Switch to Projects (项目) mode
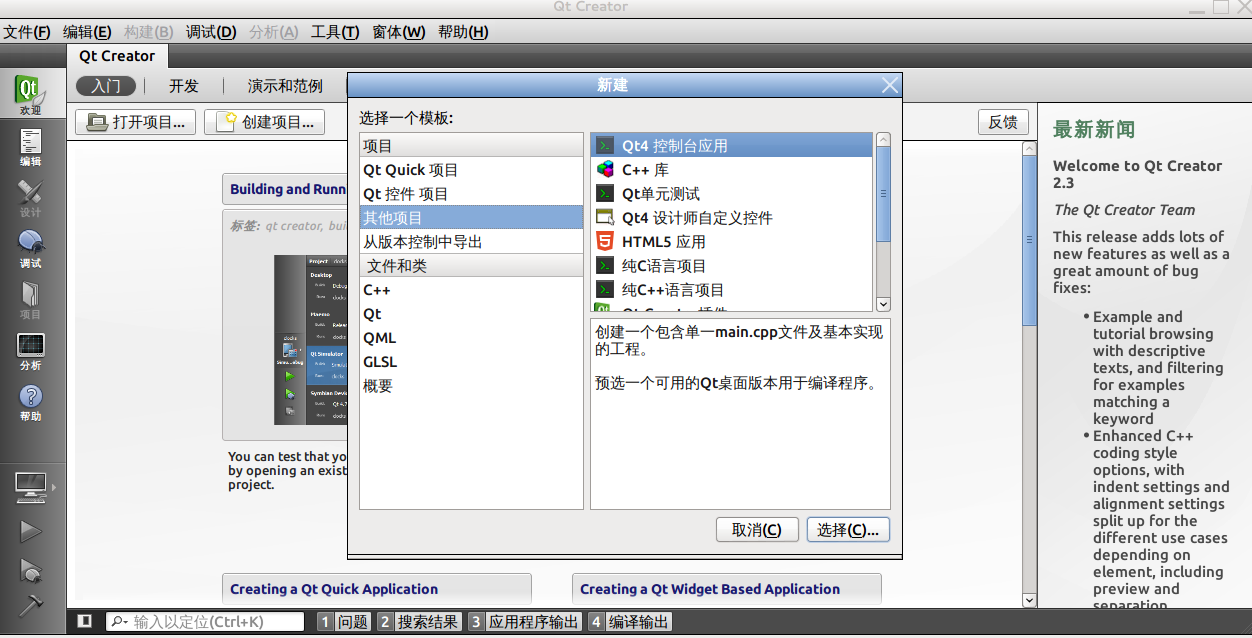This screenshot has width=1252, height=638. 30,300
